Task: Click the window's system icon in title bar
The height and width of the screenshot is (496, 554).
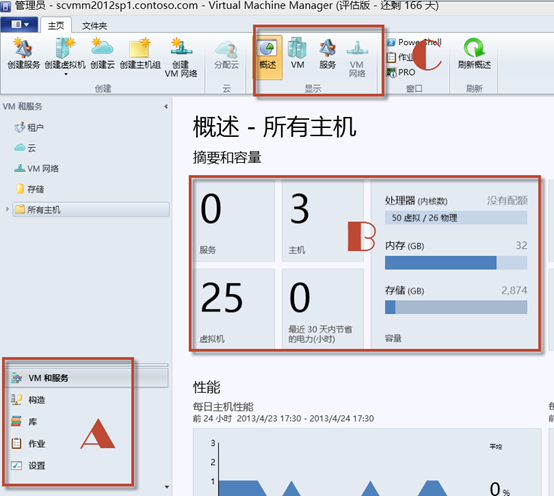Action: point(5,6)
